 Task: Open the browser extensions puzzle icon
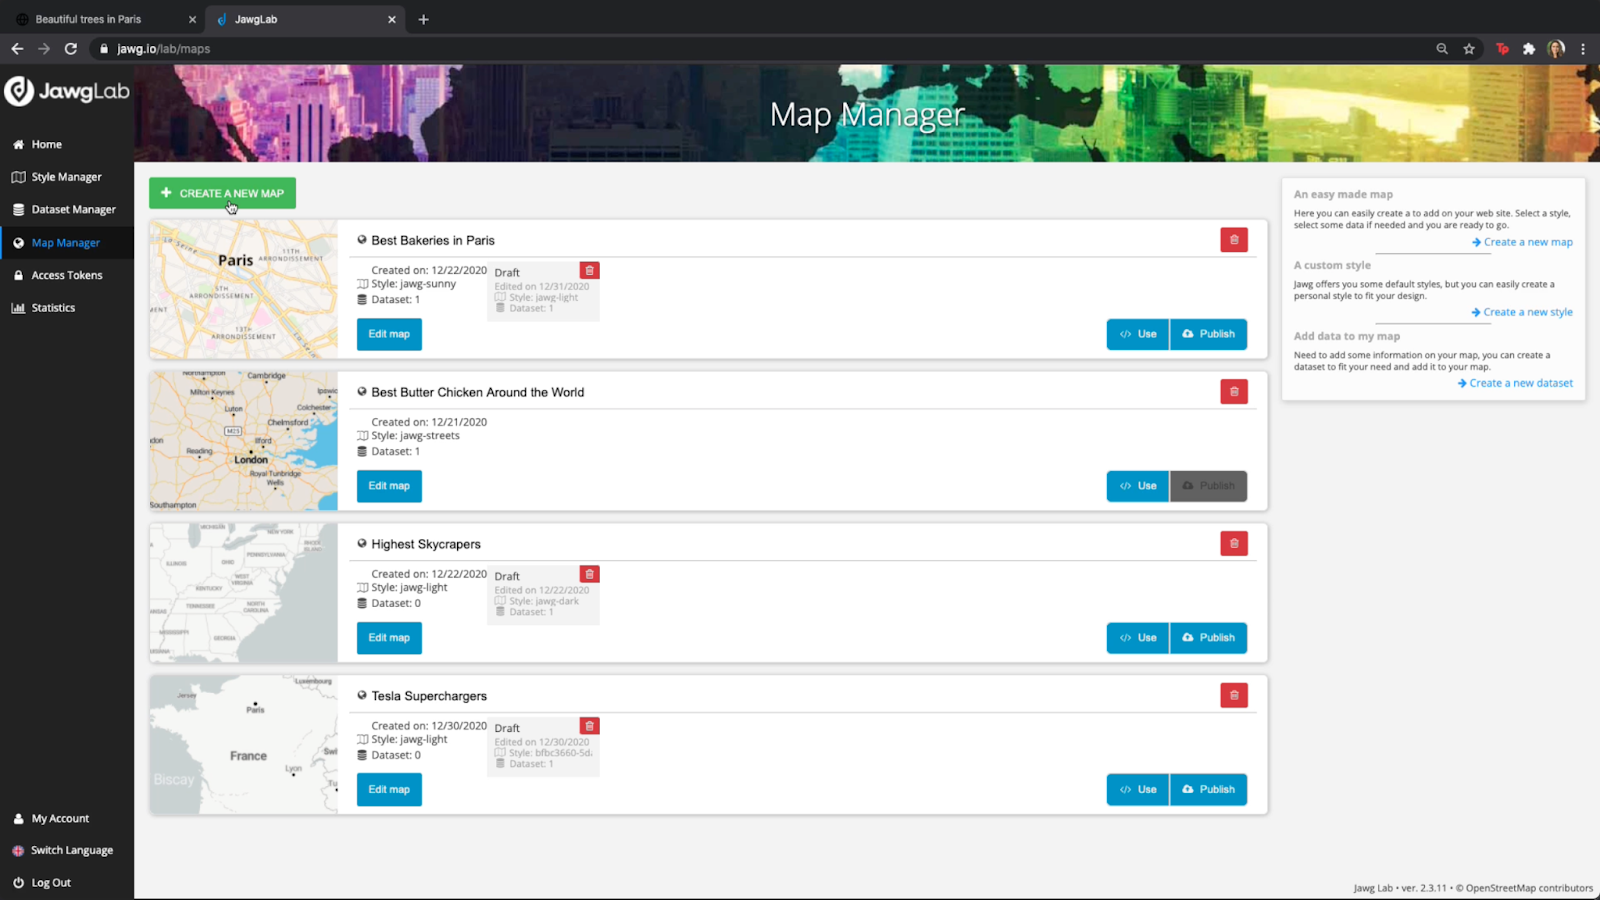click(x=1529, y=48)
